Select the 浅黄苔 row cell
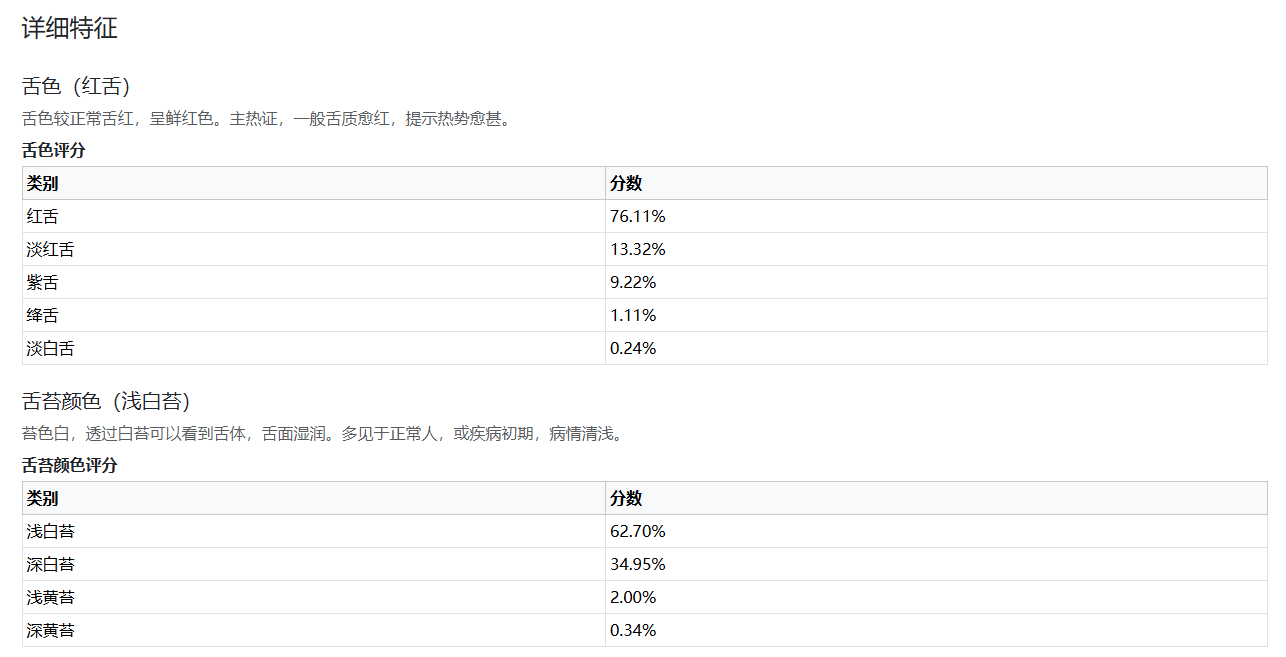The width and height of the screenshot is (1286, 657). 314,597
